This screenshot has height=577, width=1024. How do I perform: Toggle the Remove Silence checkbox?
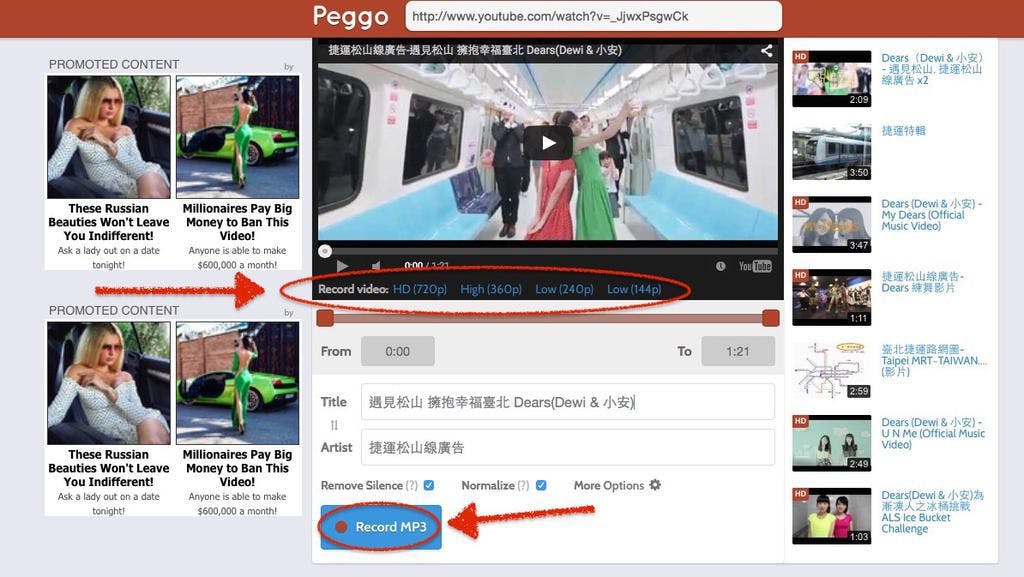(429, 485)
